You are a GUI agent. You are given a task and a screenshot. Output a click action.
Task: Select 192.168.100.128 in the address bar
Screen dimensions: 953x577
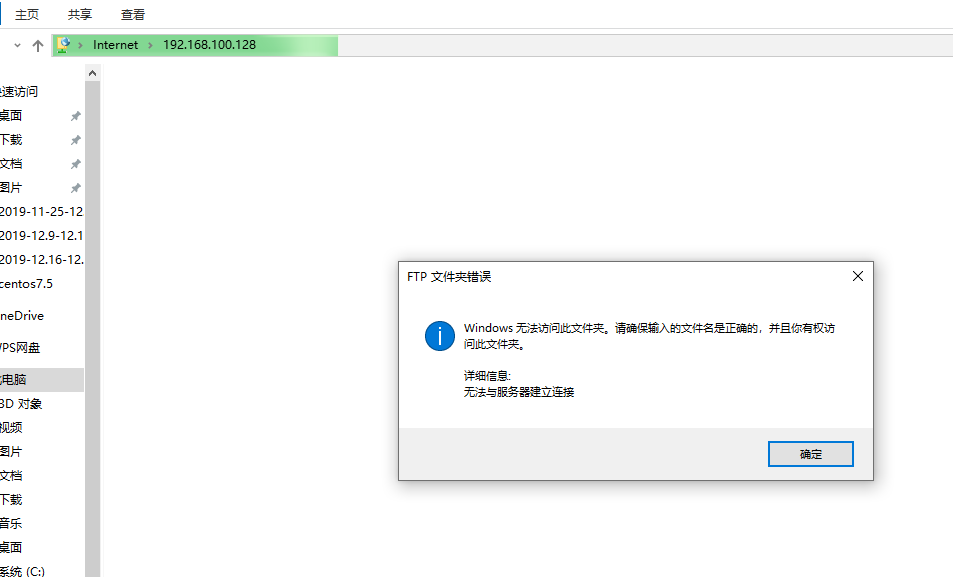click(x=209, y=45)
